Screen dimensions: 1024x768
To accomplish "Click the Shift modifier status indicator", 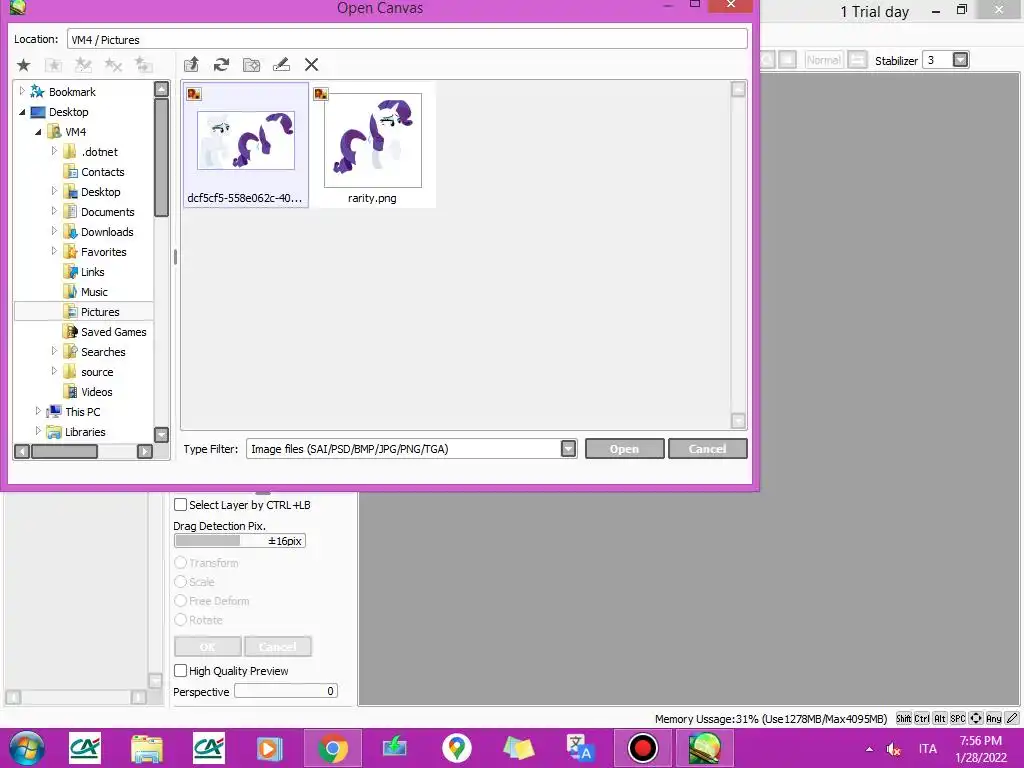I will 903,718.
